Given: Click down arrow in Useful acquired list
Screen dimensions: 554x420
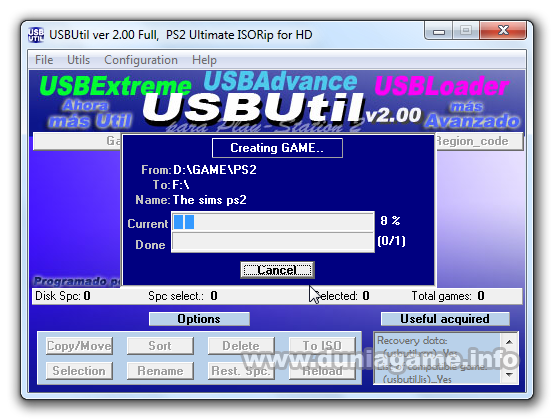Looking at the screenshot, I should [x=509, y=374].
